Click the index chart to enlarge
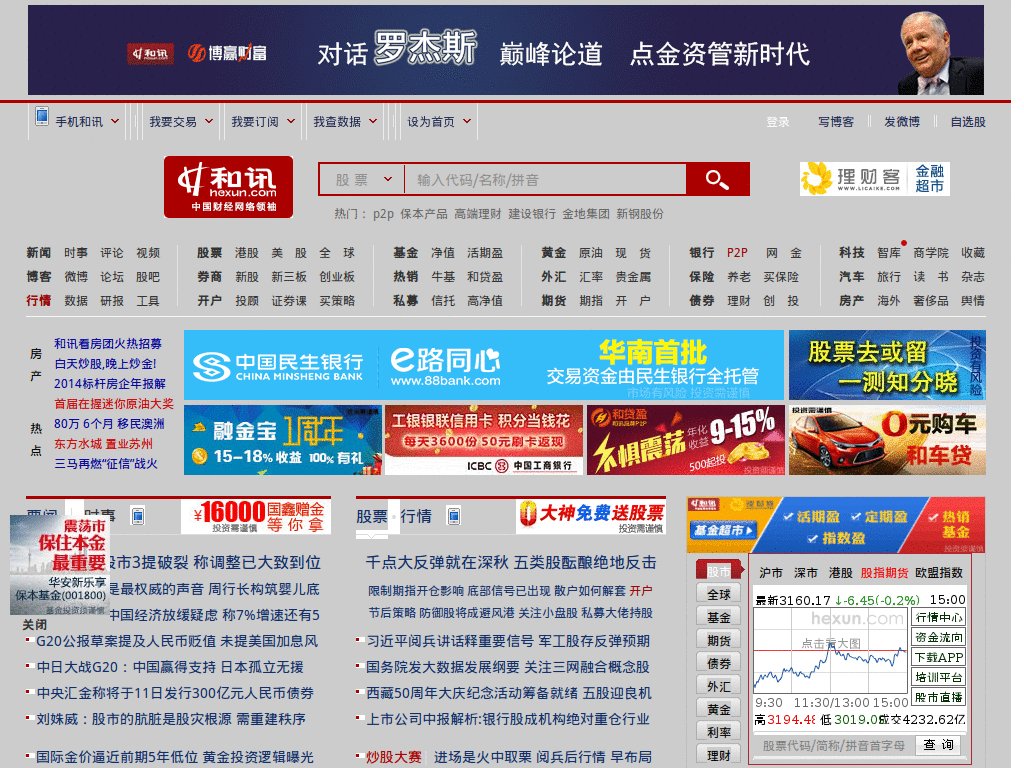Image resolution: width=1024 pixels, height=768 pixels. click(831, 651)
